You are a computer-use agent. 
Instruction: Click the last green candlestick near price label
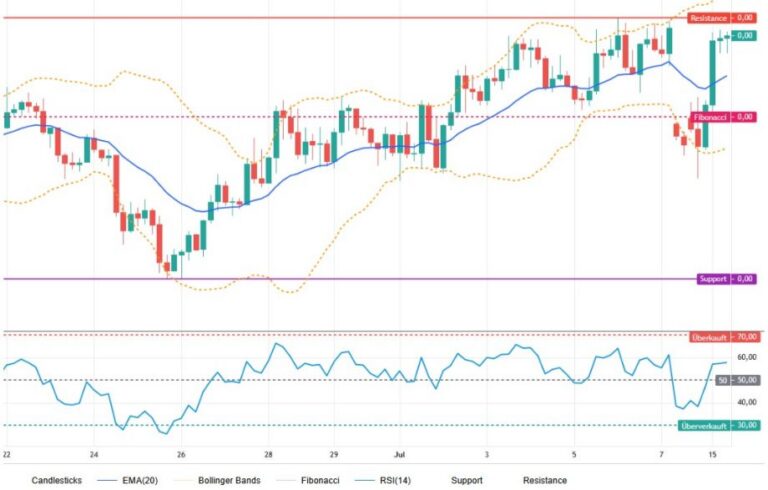tap(727, 37)
